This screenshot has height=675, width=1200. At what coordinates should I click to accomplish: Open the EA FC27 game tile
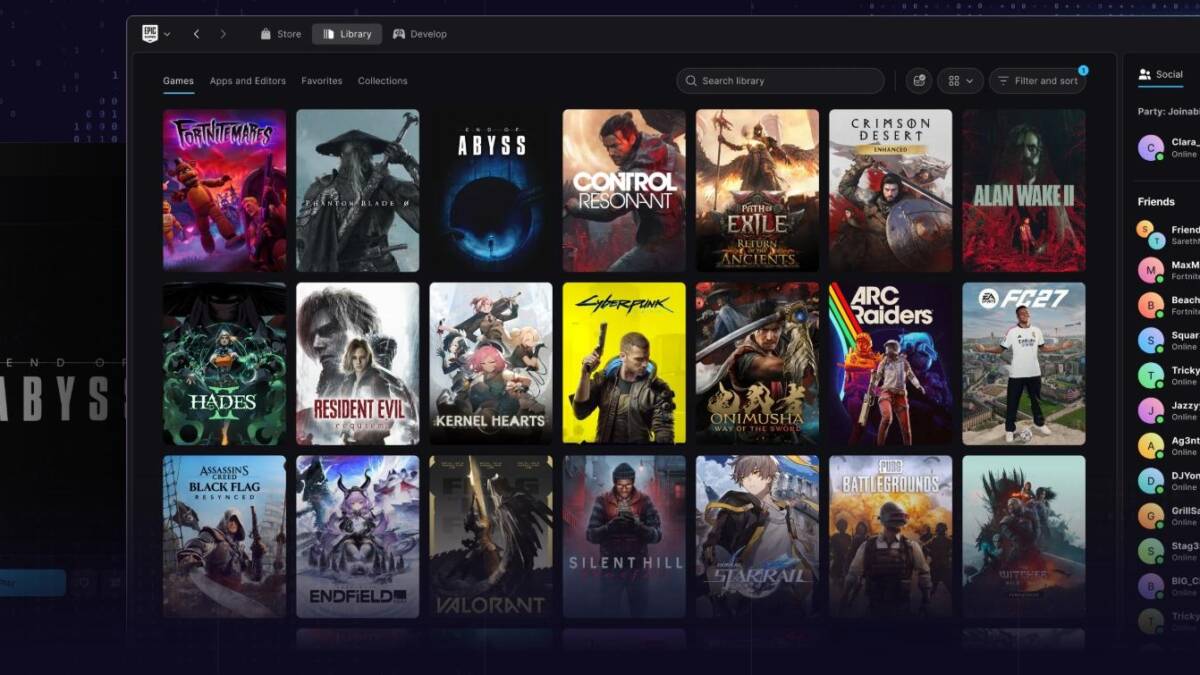(1024, 363)
